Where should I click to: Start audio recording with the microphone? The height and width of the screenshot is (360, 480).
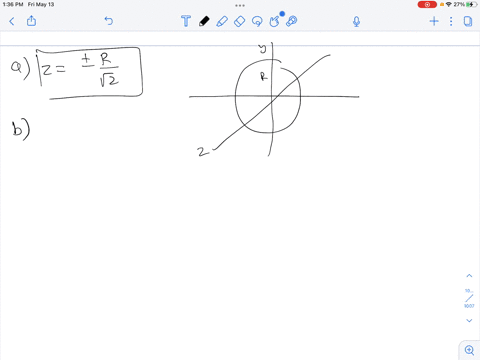[x=356, y=22]
